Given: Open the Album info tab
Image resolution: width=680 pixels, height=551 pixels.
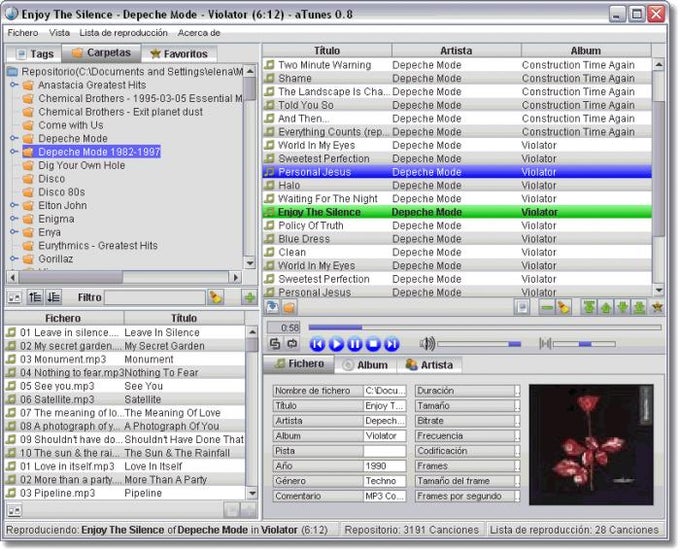Looking at the screenshot, I should (366, 365).
